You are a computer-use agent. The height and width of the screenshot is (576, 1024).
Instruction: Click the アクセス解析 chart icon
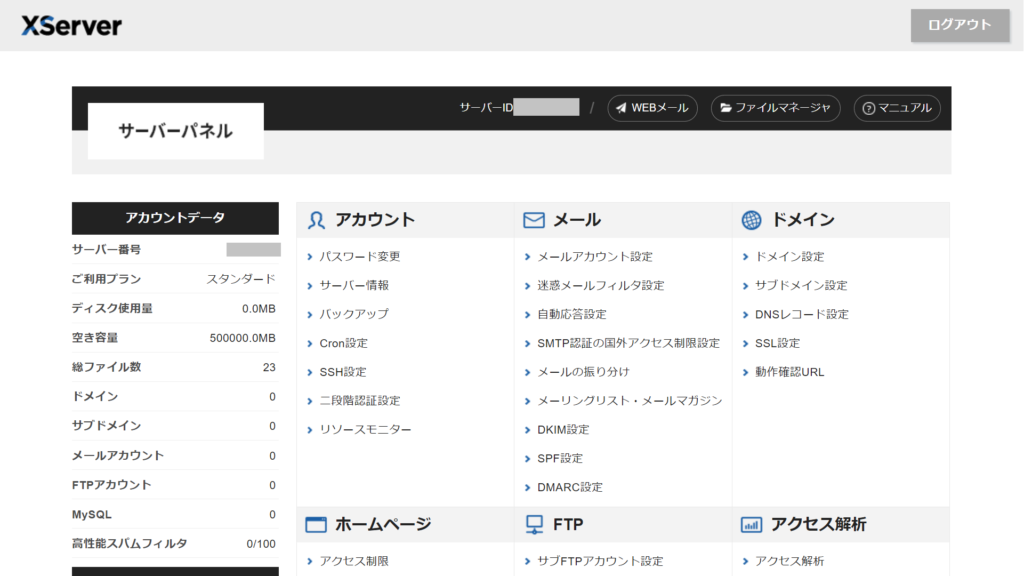coord(751,524)
